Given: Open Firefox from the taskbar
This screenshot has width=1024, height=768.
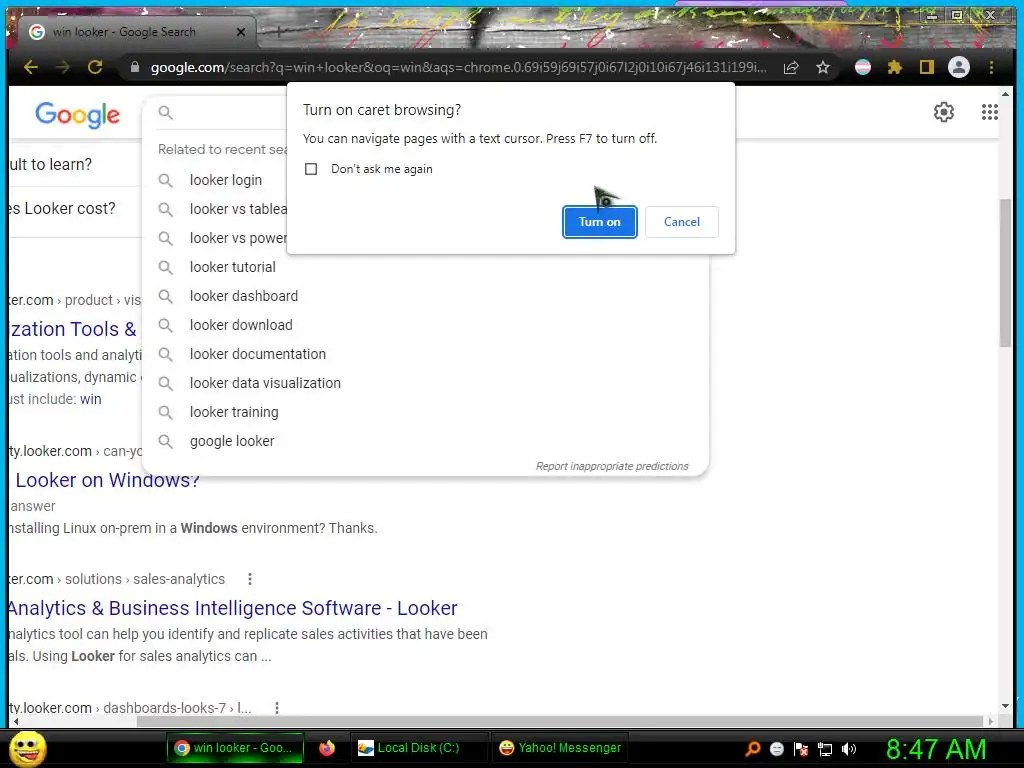Looking at the screenshot, I should point(327,748).
